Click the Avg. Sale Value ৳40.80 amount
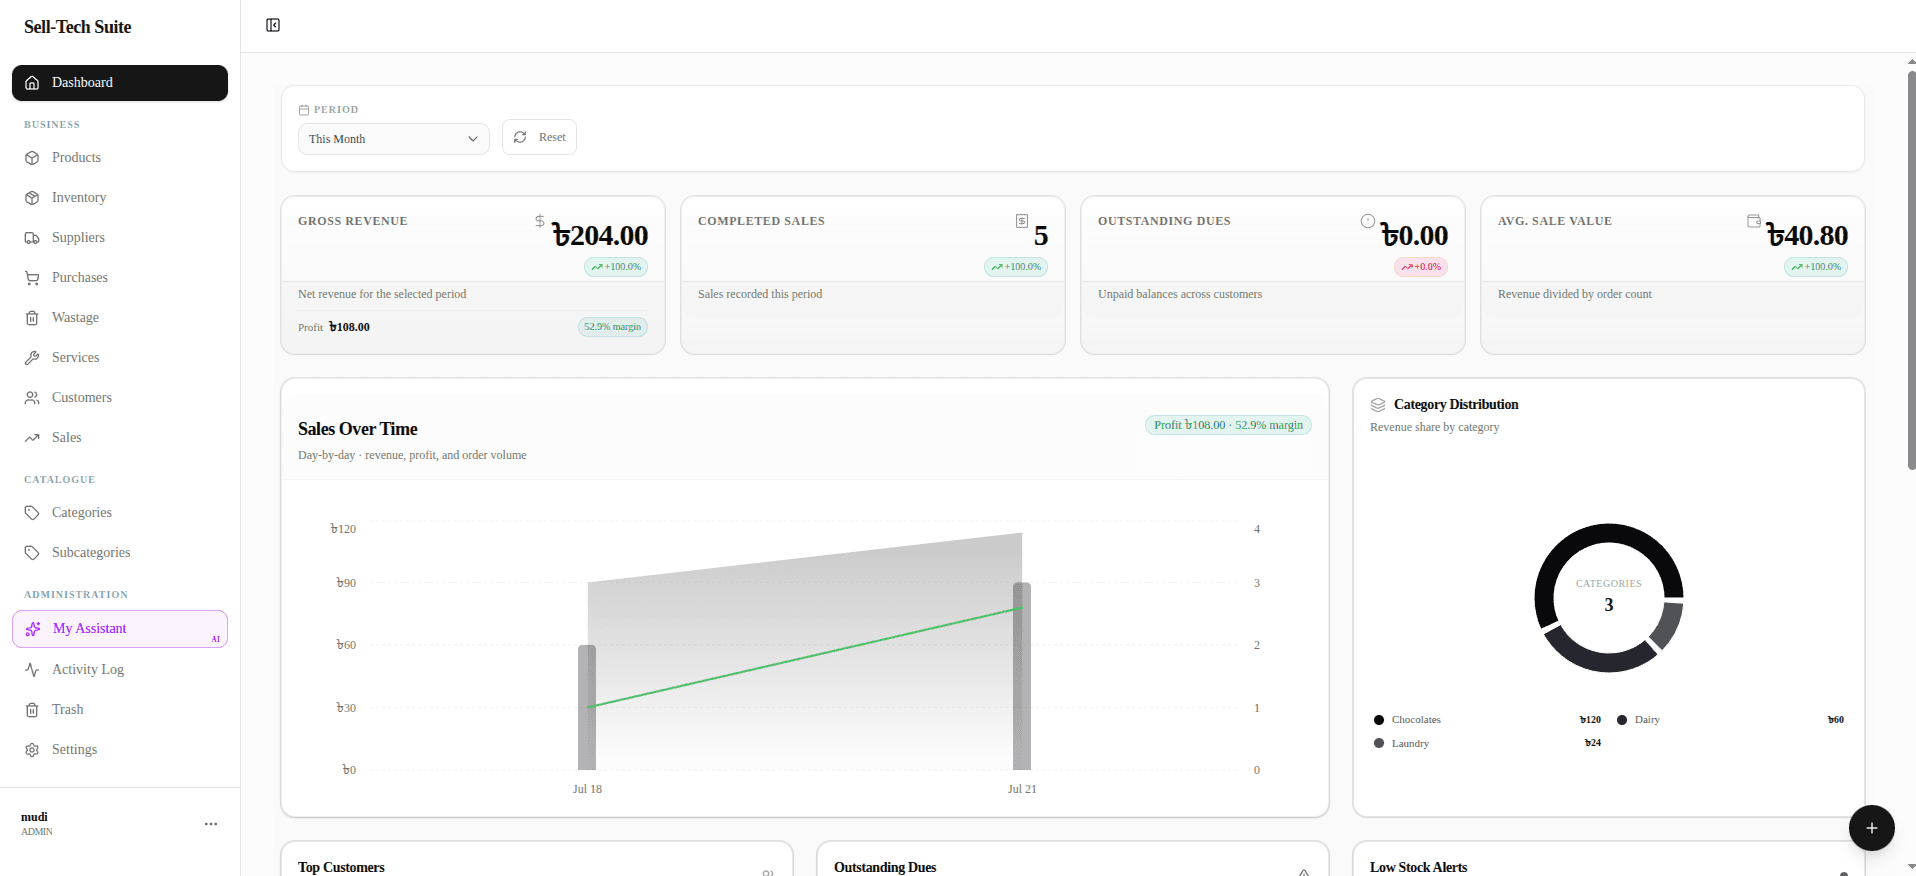This screenshot has width=1916, height=876. 1807,236
